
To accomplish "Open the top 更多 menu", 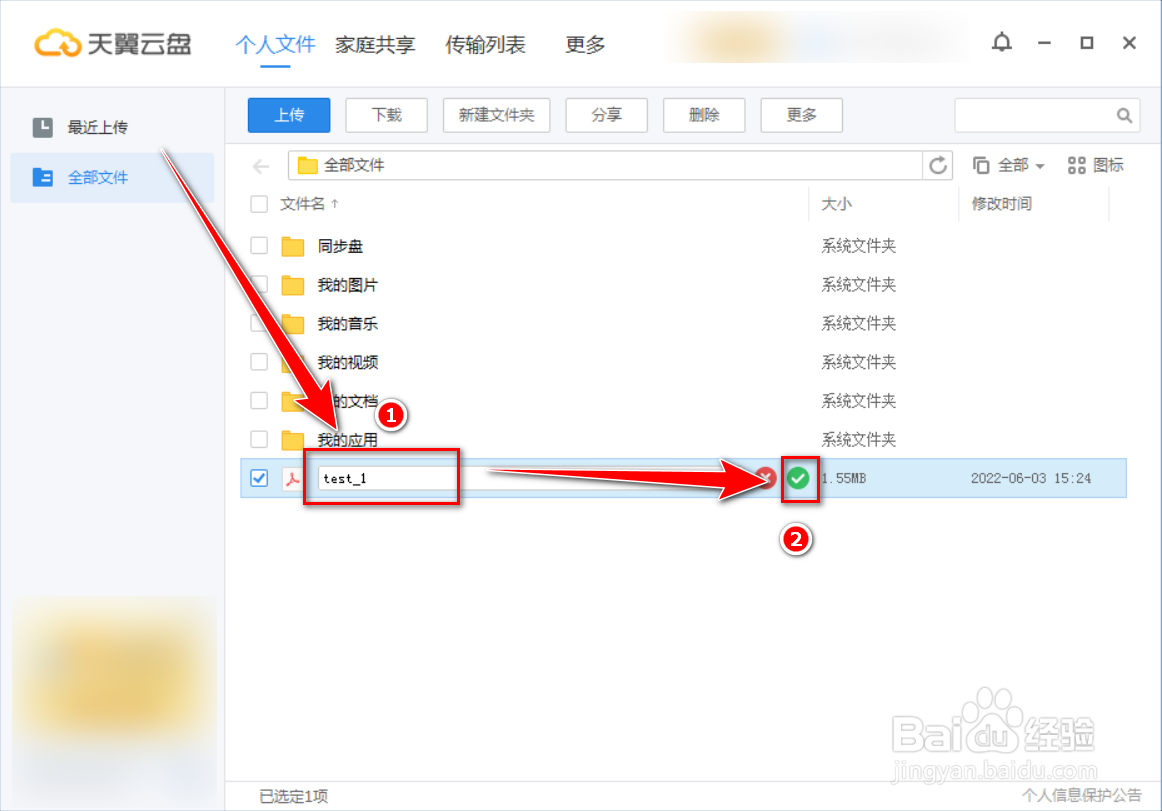I will (x=585, y=44).
